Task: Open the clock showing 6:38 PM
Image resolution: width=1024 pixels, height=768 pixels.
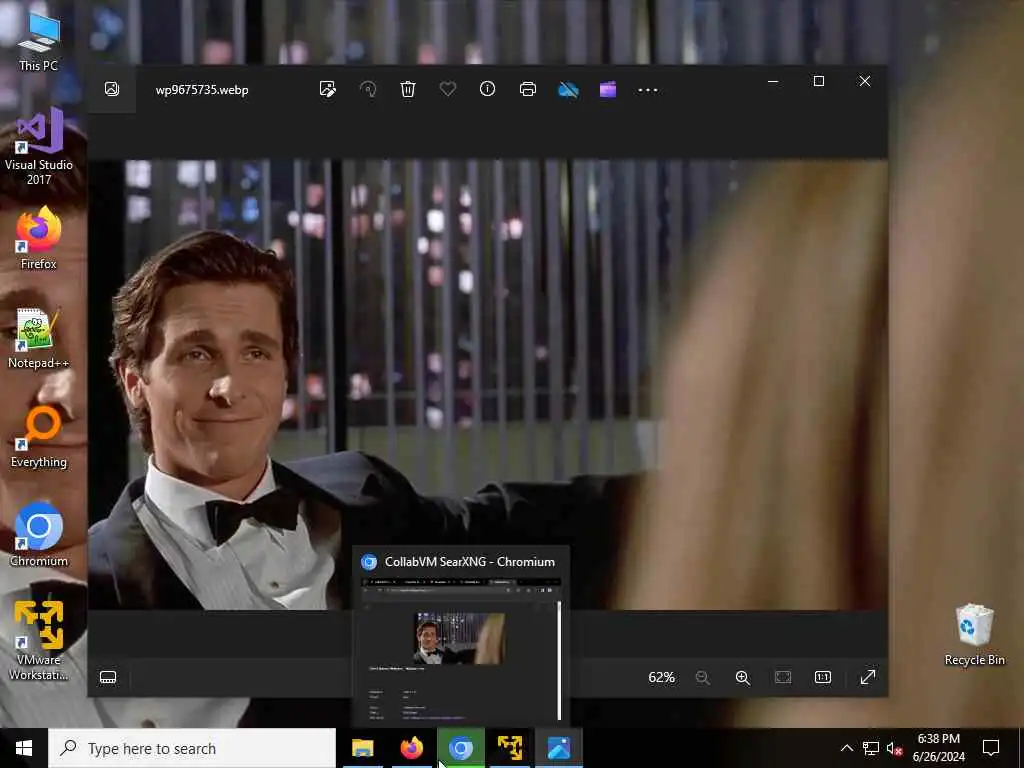Action: [x=938, y=748]
